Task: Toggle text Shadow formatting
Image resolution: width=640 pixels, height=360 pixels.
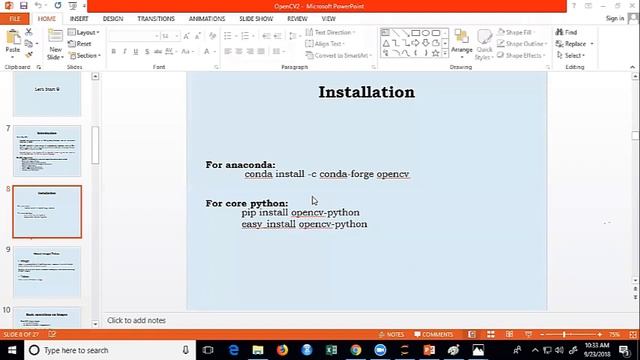Action: coord(147,51)
